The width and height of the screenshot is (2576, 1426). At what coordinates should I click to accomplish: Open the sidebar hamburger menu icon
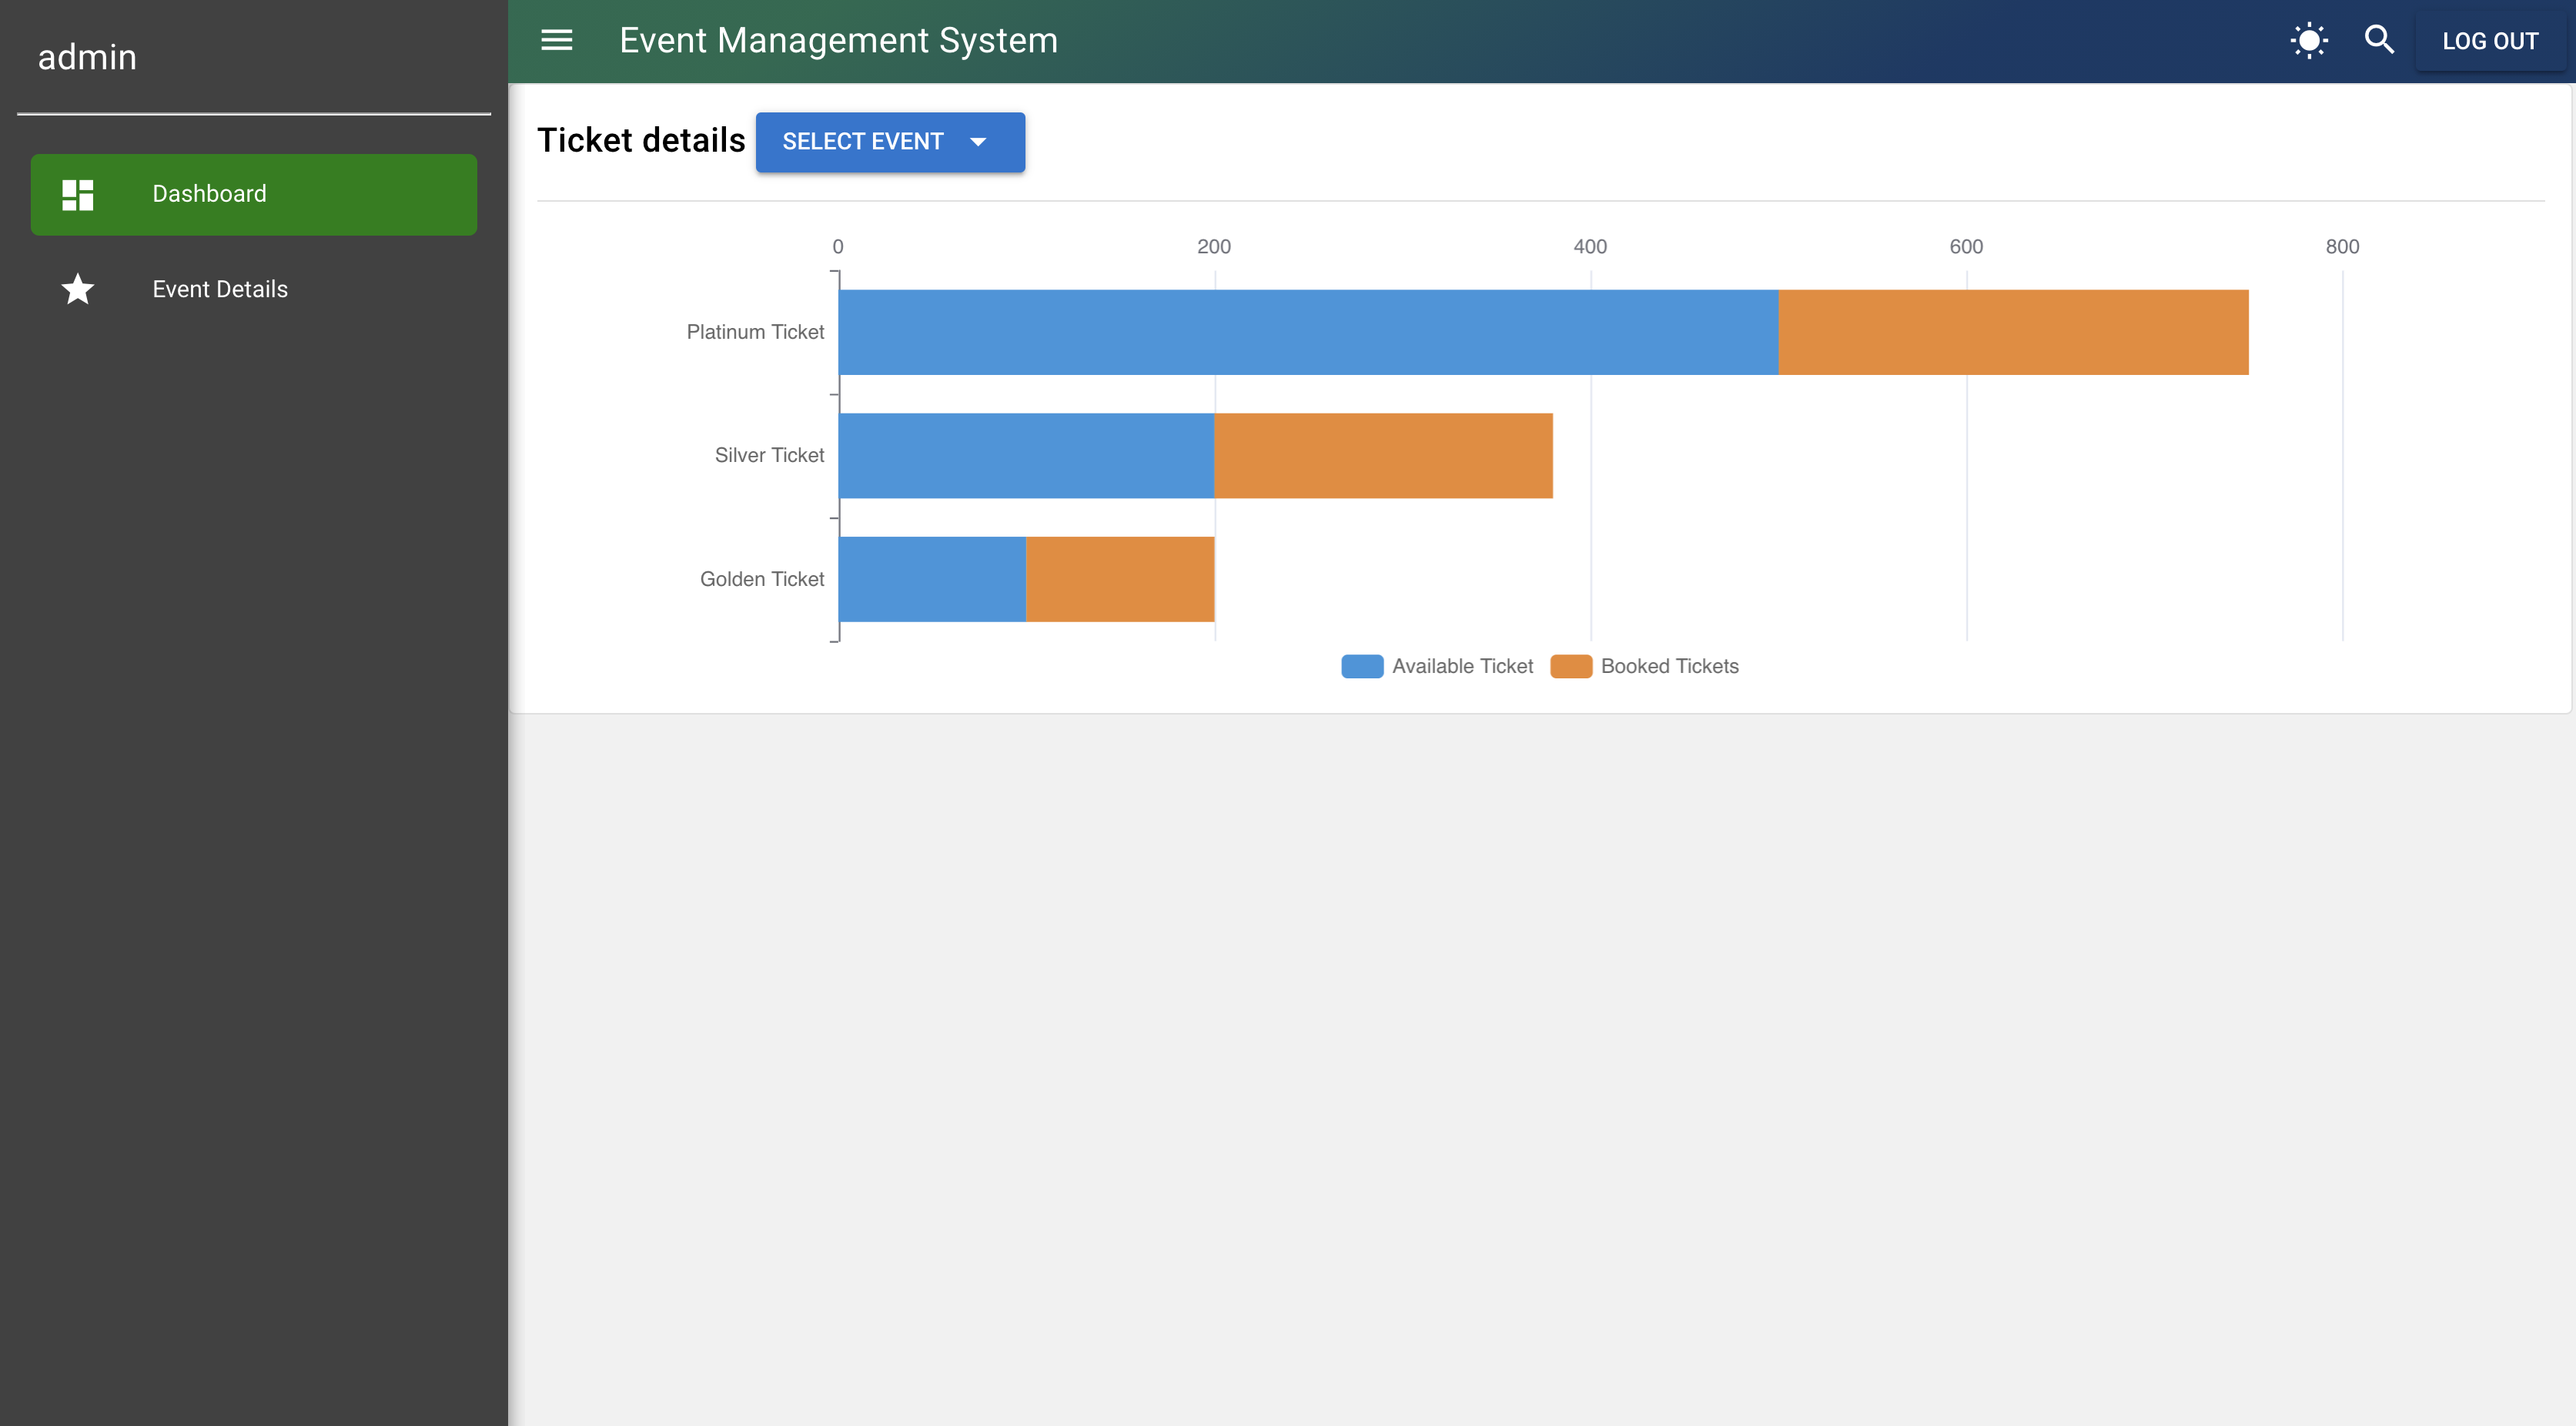[x=556, y=40]
